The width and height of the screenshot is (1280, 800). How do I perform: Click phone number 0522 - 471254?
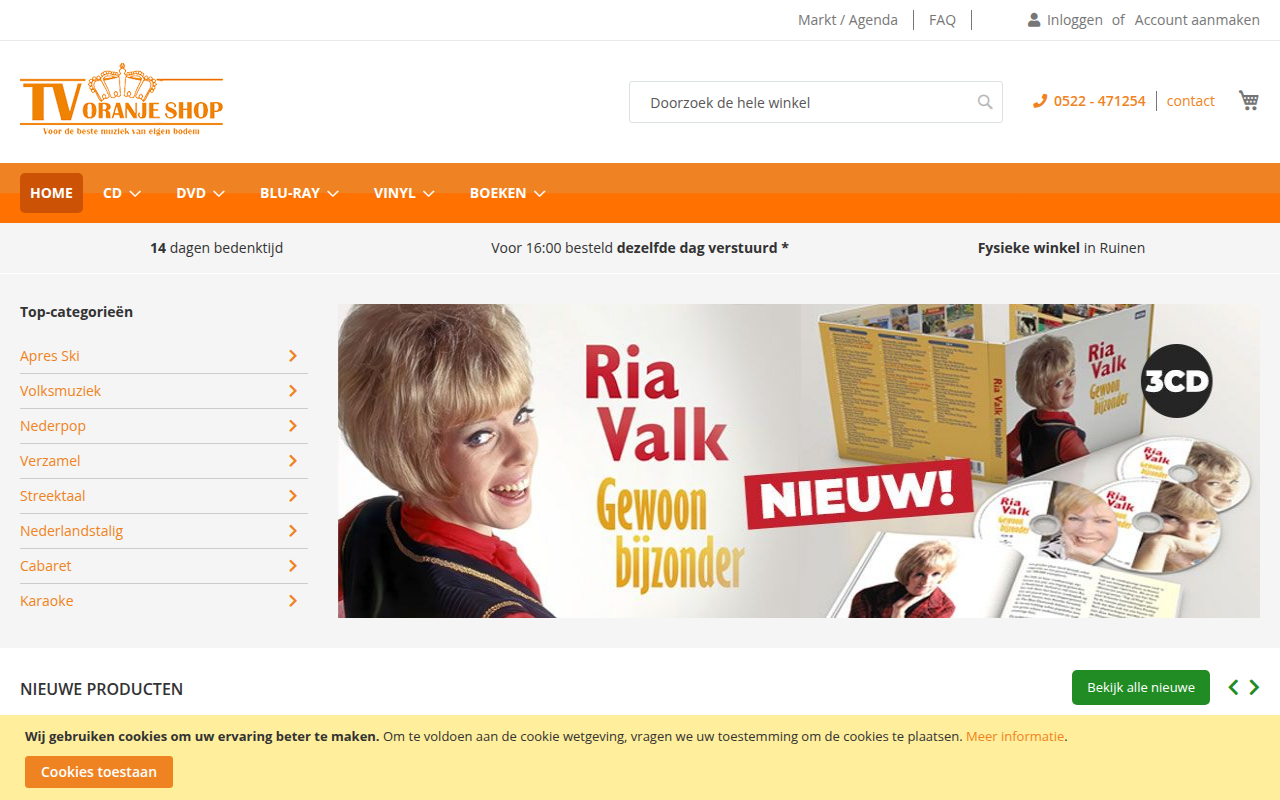tap(1099, 101)
